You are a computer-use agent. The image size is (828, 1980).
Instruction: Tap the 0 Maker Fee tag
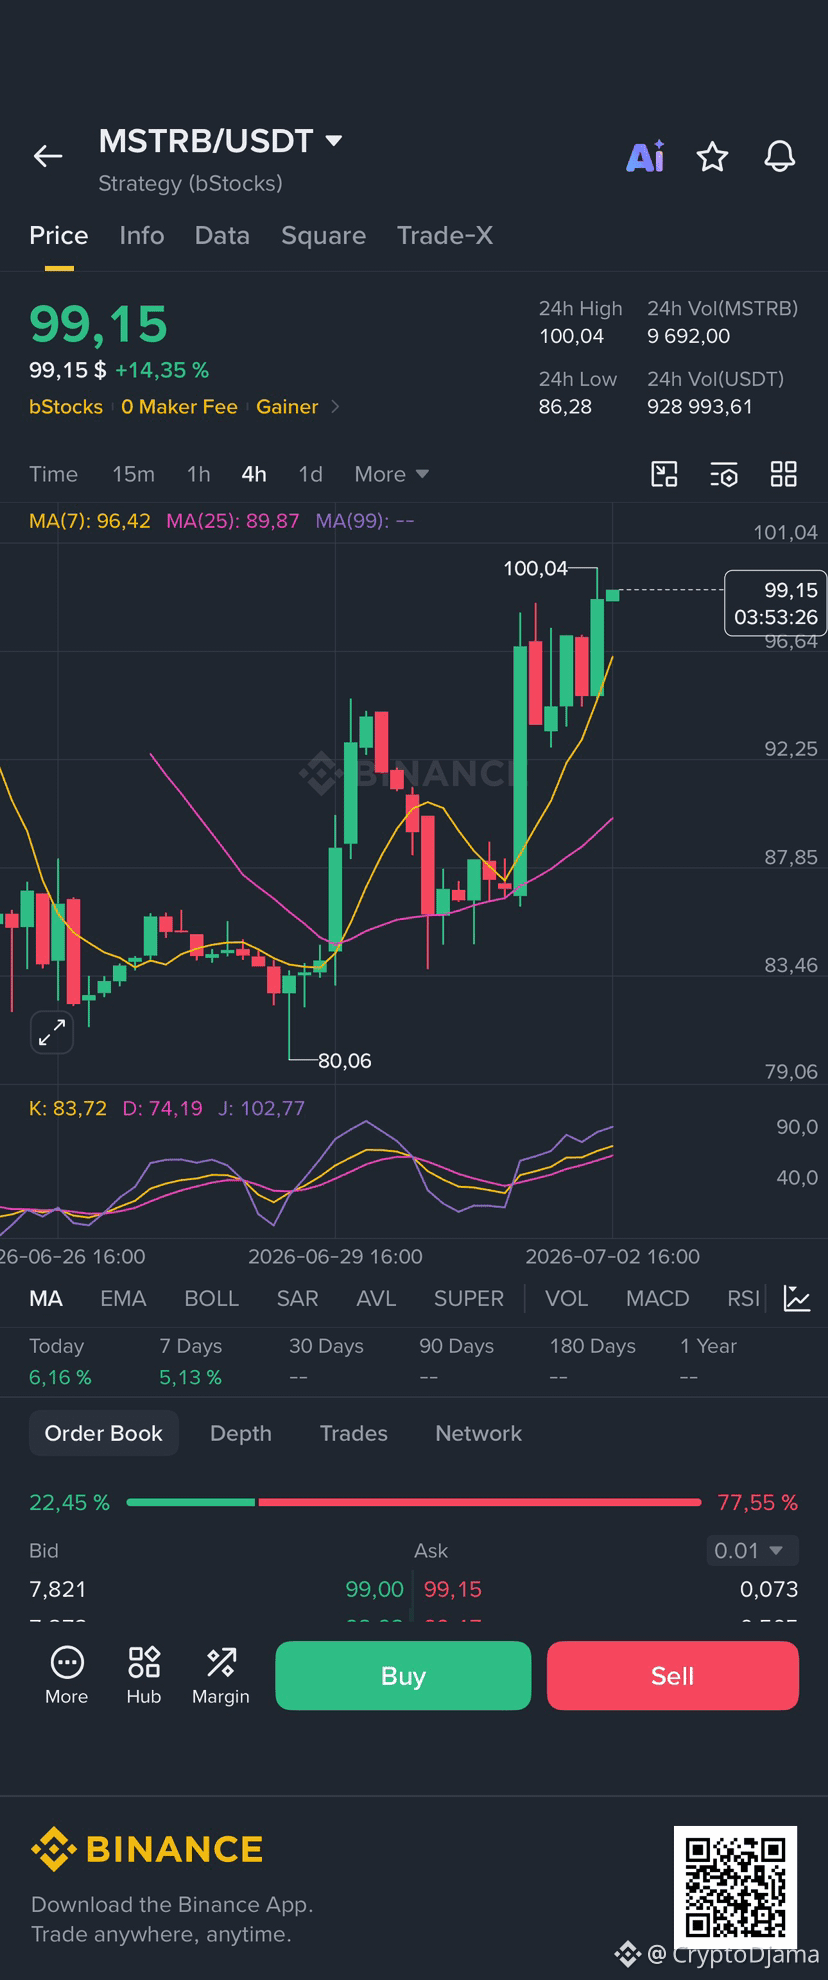pyautogui.click(x=179, y=407)
